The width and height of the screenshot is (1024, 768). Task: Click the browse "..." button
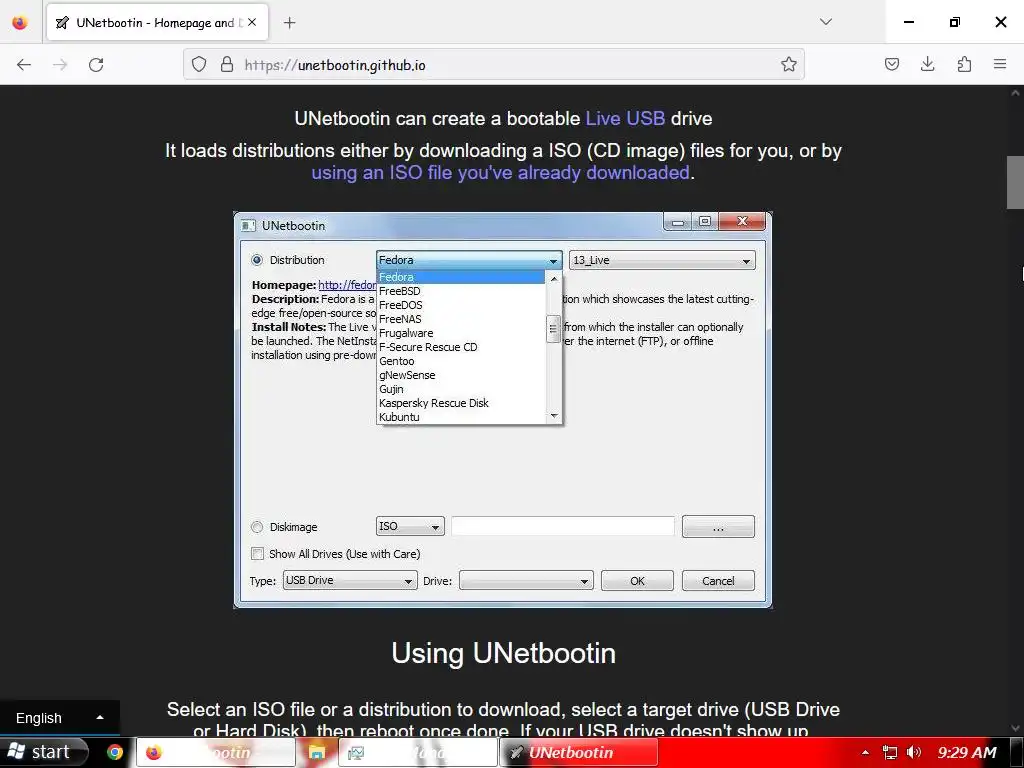(x=718, y=526)
